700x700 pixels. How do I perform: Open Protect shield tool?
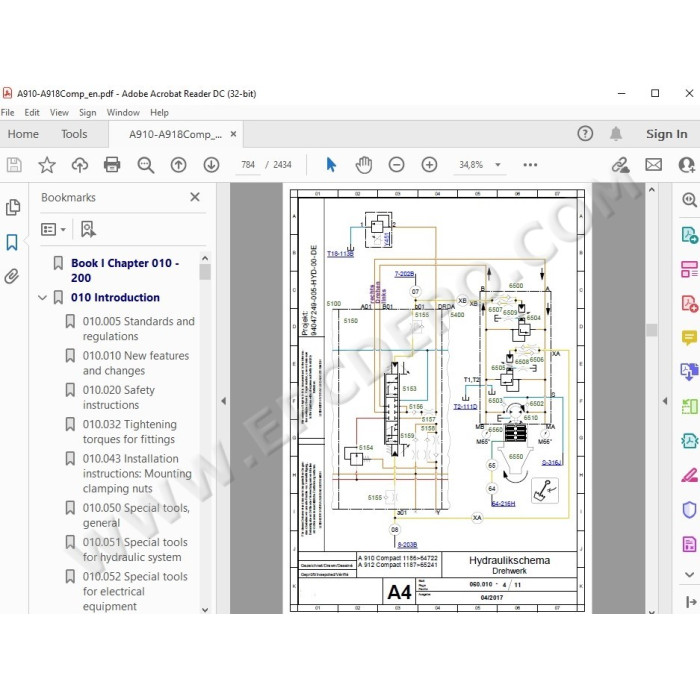689,510
